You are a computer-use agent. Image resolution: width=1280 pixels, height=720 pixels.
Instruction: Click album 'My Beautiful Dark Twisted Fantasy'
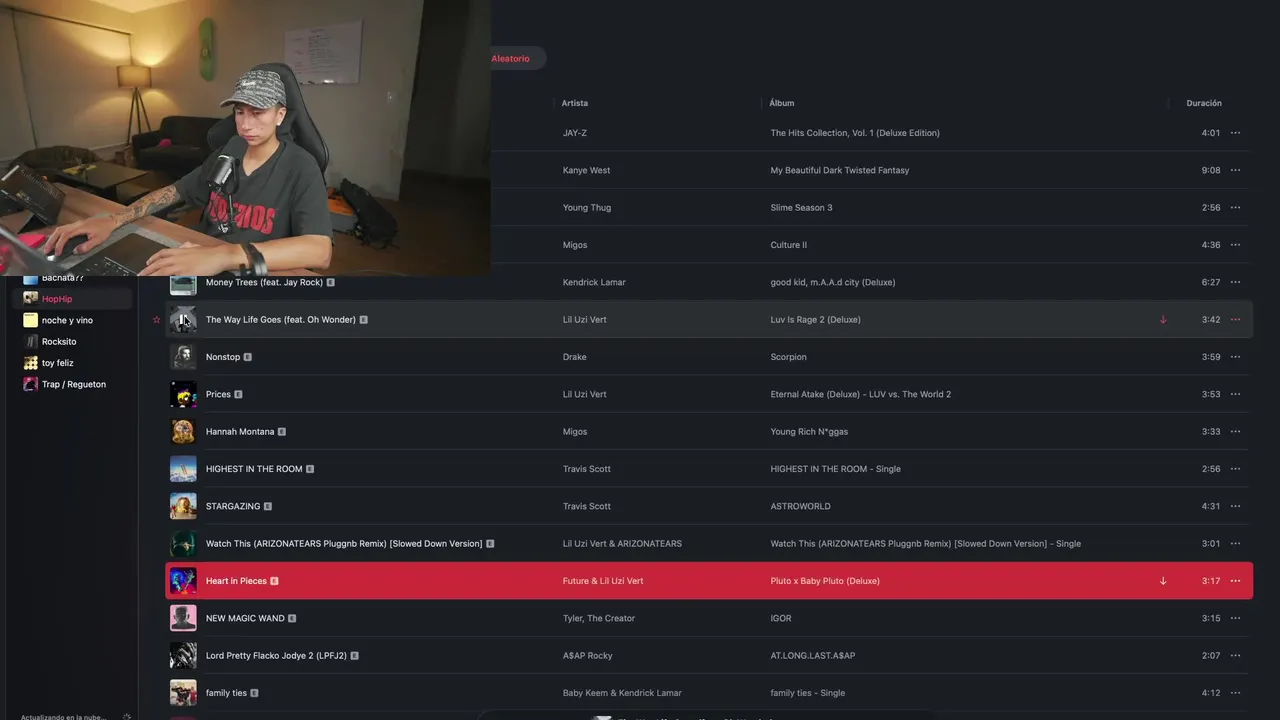(840, 170)
